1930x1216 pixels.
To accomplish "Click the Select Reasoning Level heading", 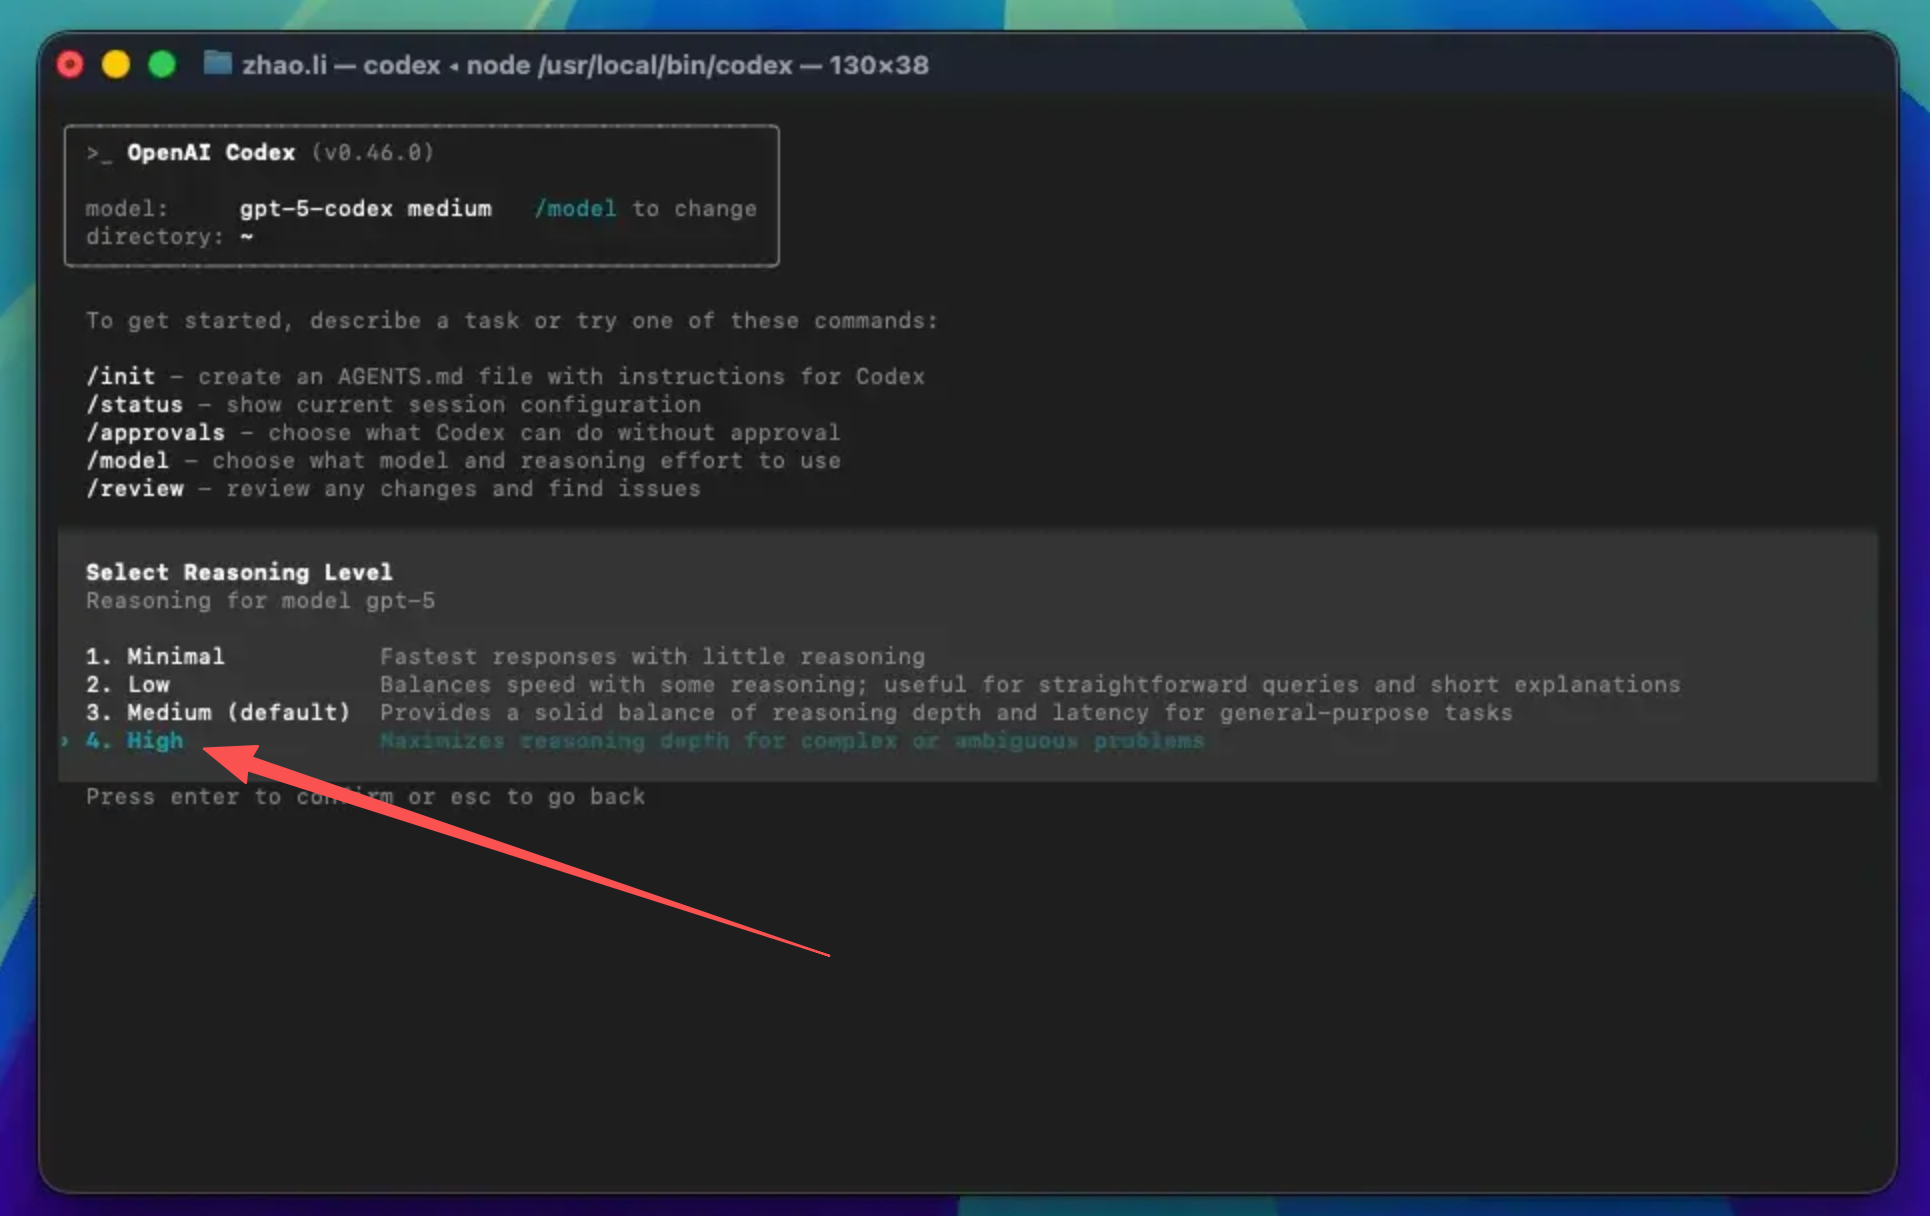I will tap(239, 572).
